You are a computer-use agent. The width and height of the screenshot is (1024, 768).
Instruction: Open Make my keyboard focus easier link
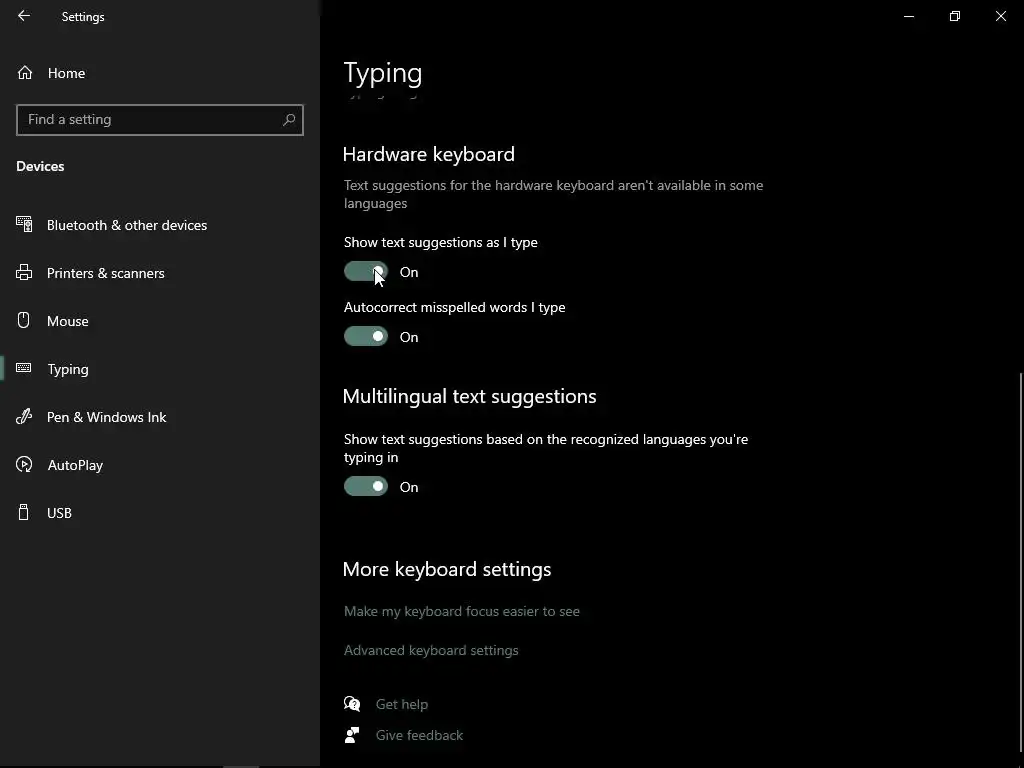[x=462, y=611]
